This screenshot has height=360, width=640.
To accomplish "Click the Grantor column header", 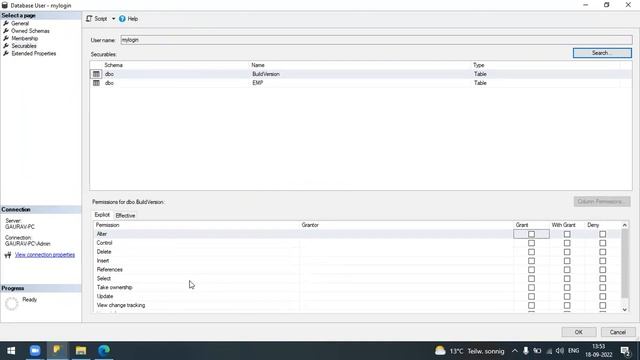I will point(310,225).
